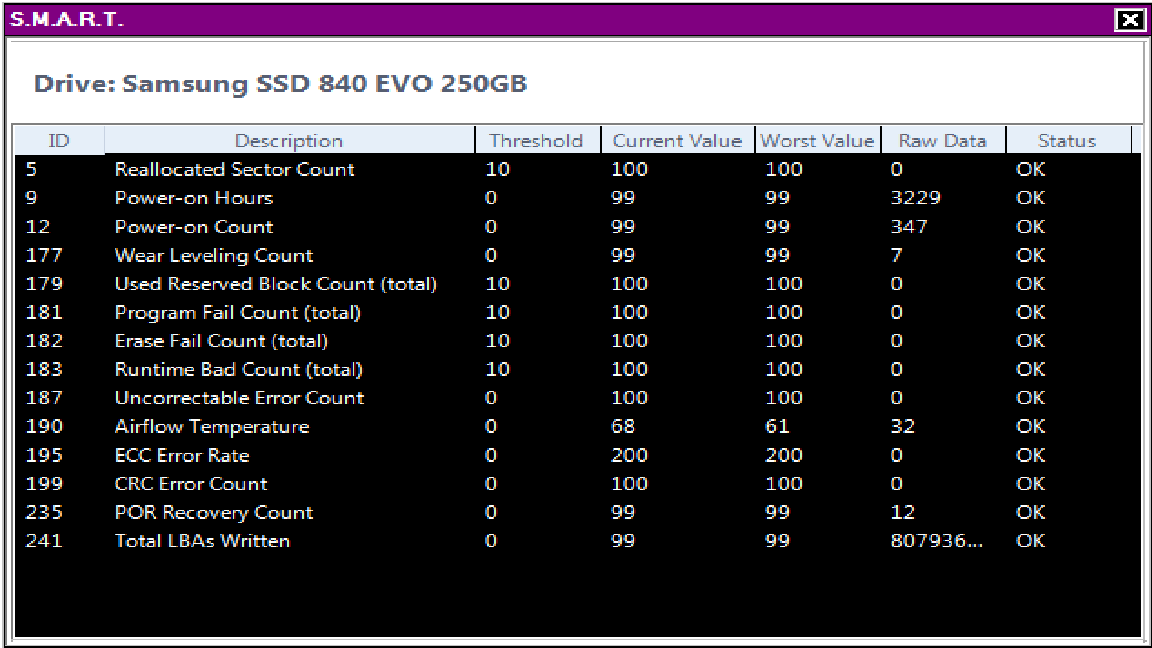Click worst value 61
This screenshot has width=1152, height=648.
(x=777, y=426)
